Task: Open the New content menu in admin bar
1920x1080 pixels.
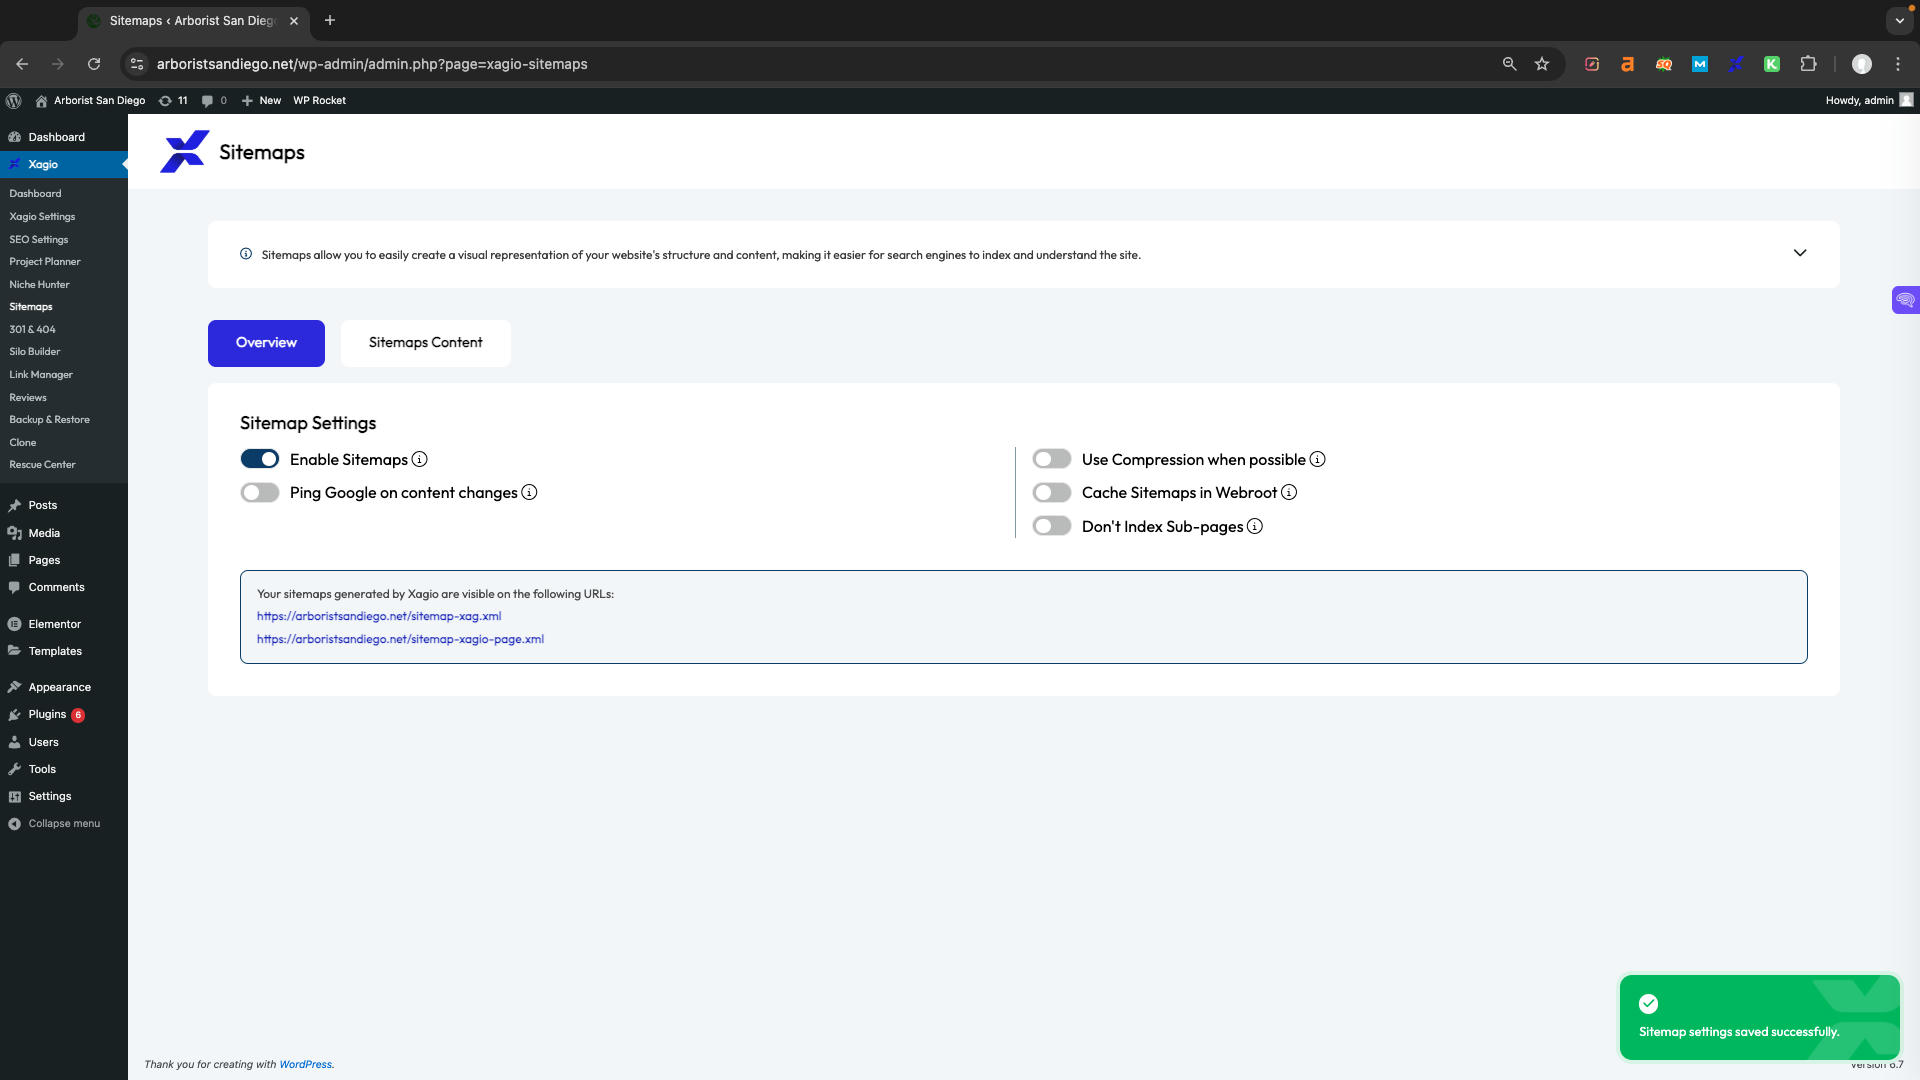Action: 262,101
